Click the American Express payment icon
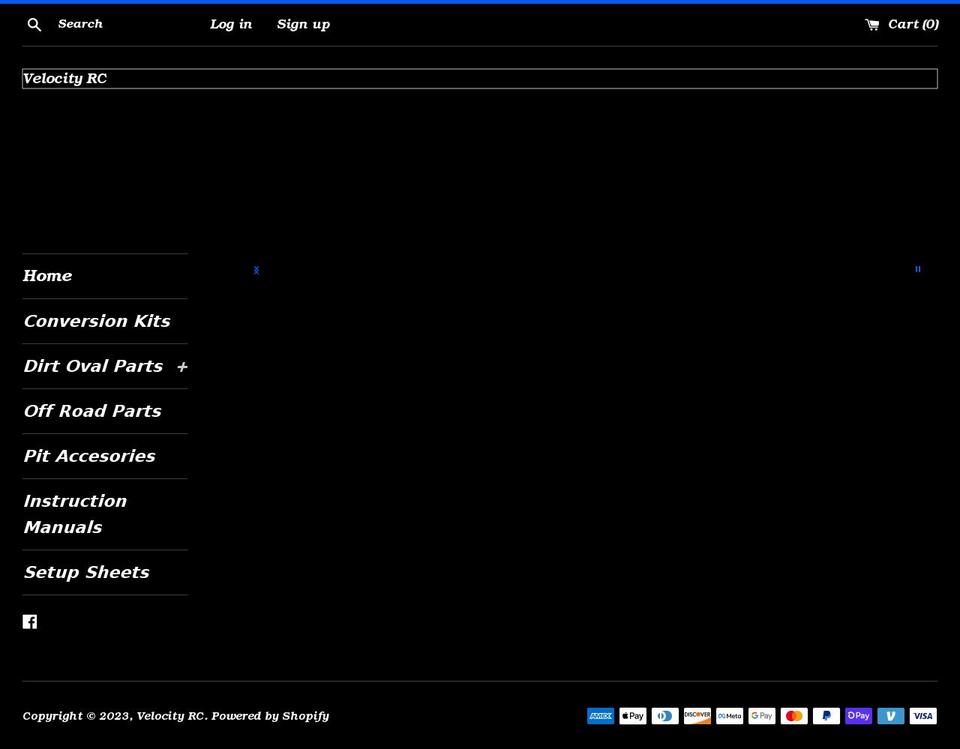The image size is (960, 749). (601, 716)
